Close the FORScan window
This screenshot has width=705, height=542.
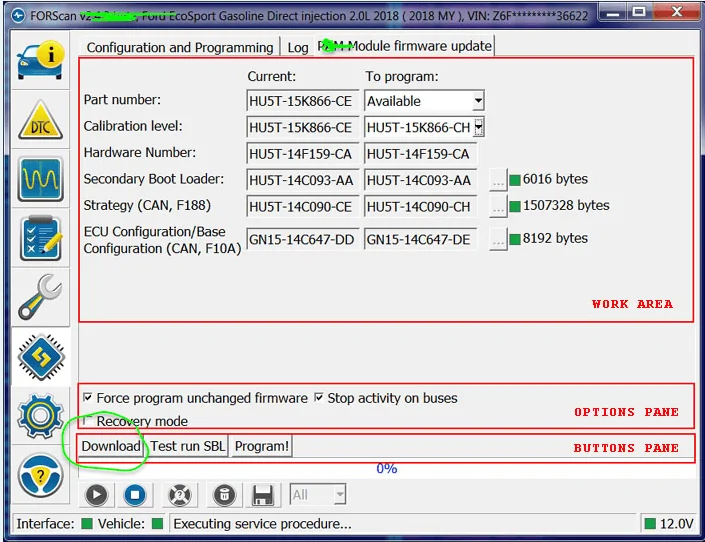click(x=676, y=13)
